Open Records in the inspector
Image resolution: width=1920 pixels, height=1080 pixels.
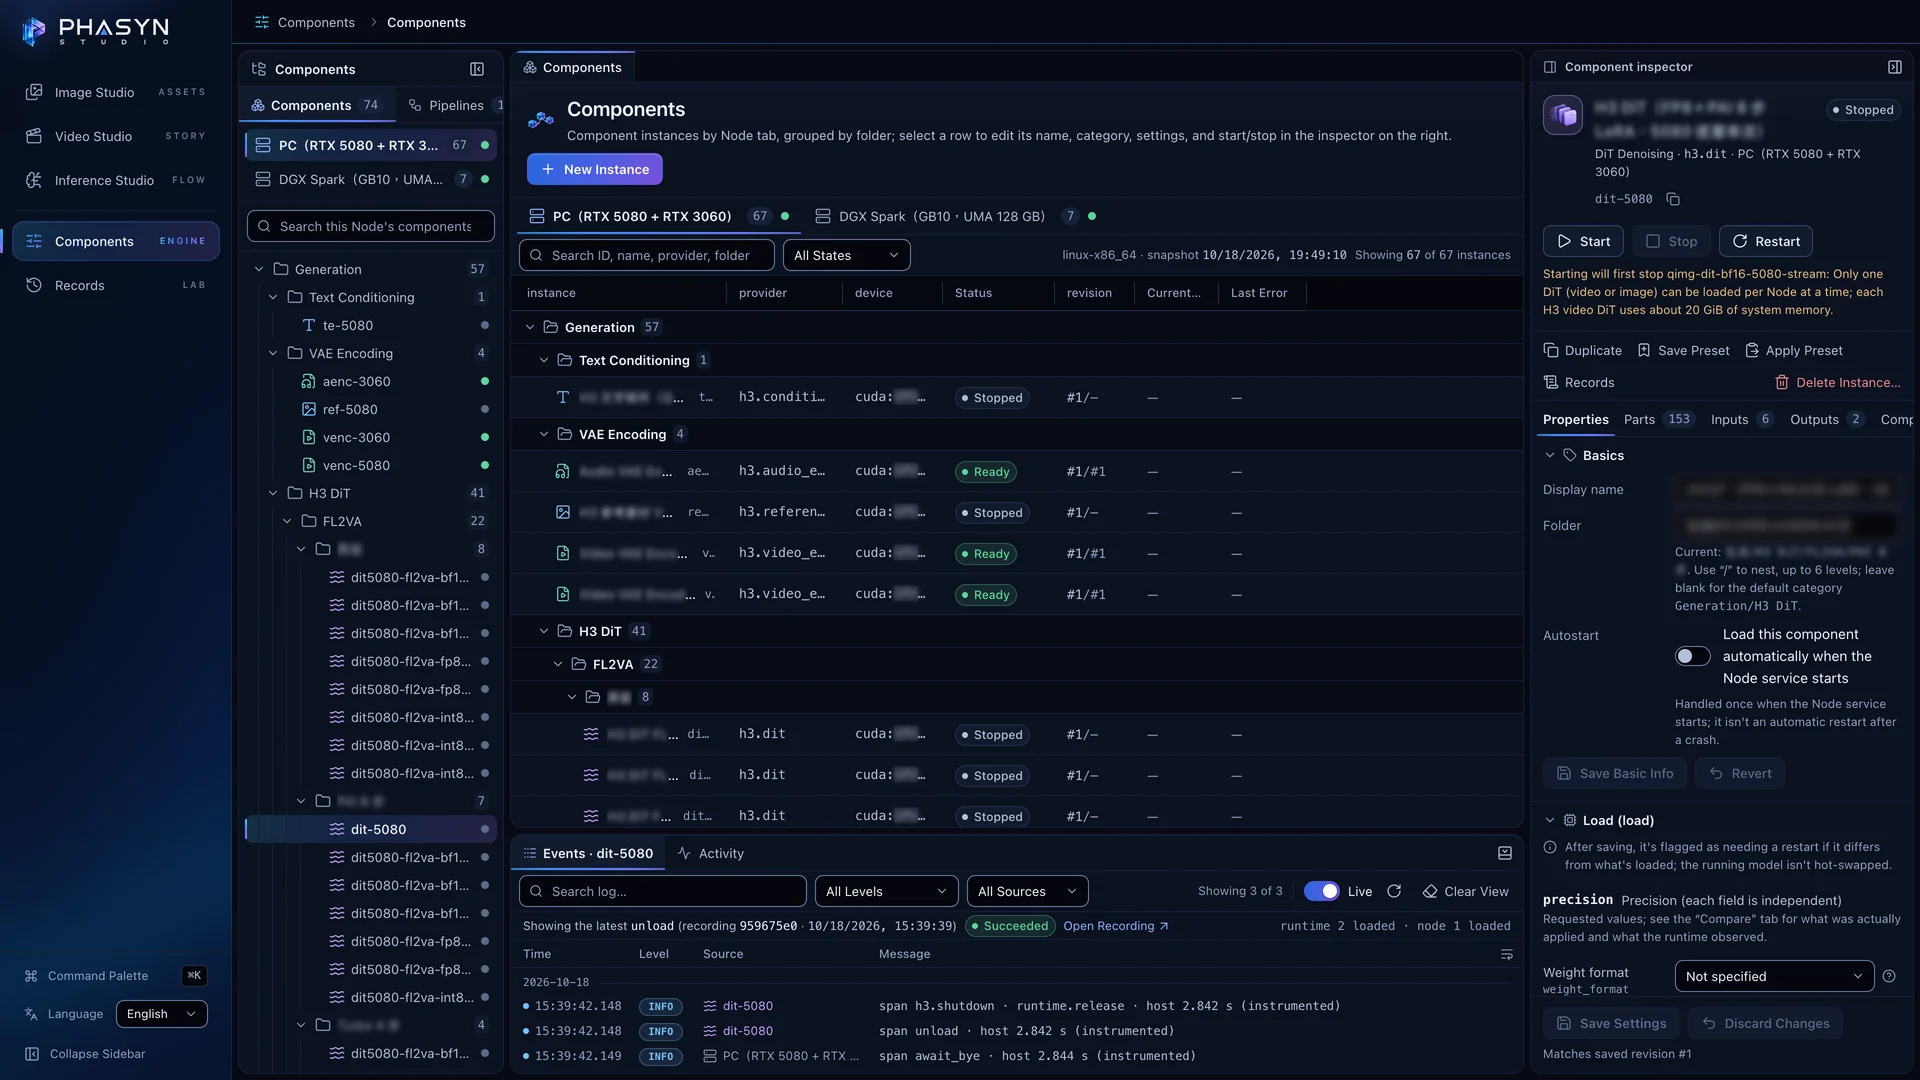pyautogui.click(x=1579, y=382)
